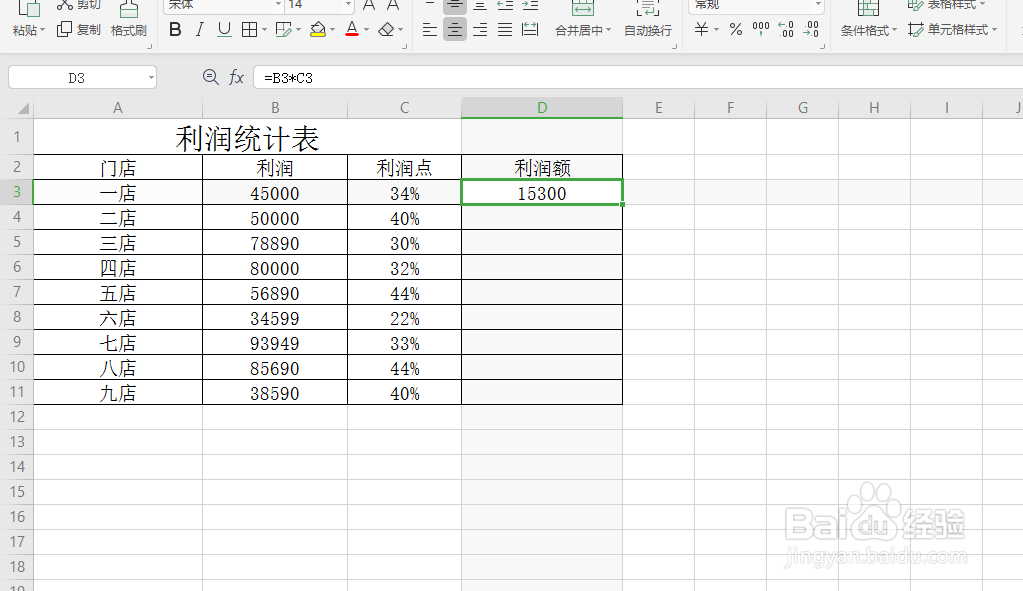Select cell with 78890
The height and width of the screenshot is (591, 1023).
pos(275,243)
